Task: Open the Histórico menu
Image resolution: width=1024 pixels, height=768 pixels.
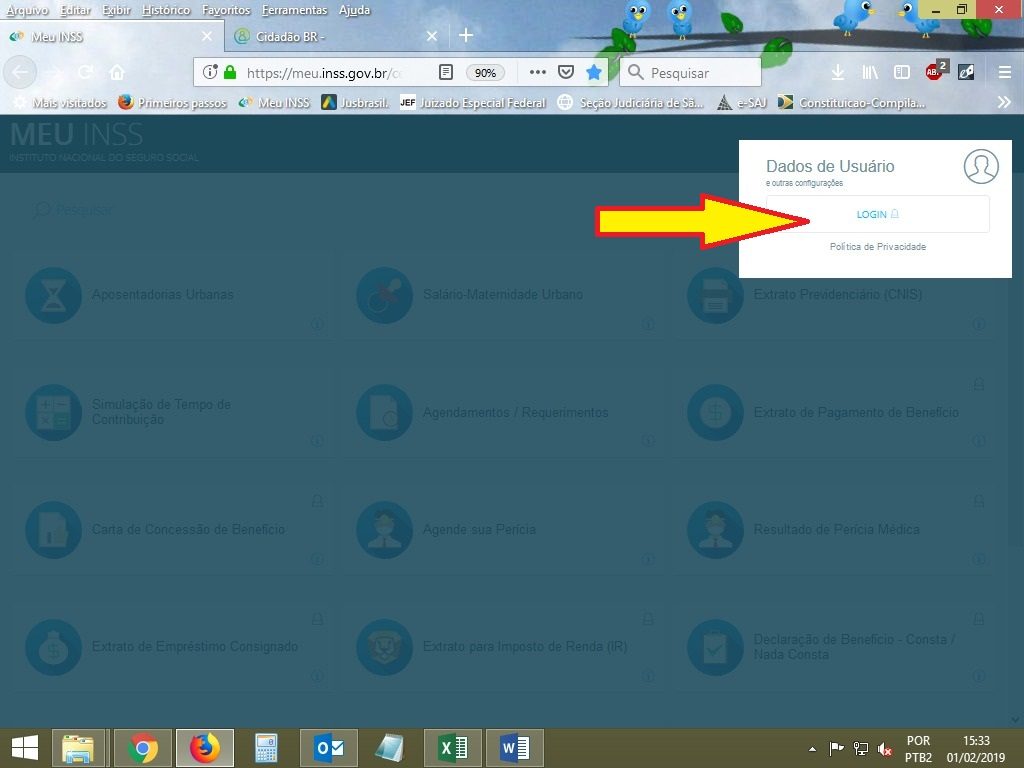Action: tap(166, 10)
